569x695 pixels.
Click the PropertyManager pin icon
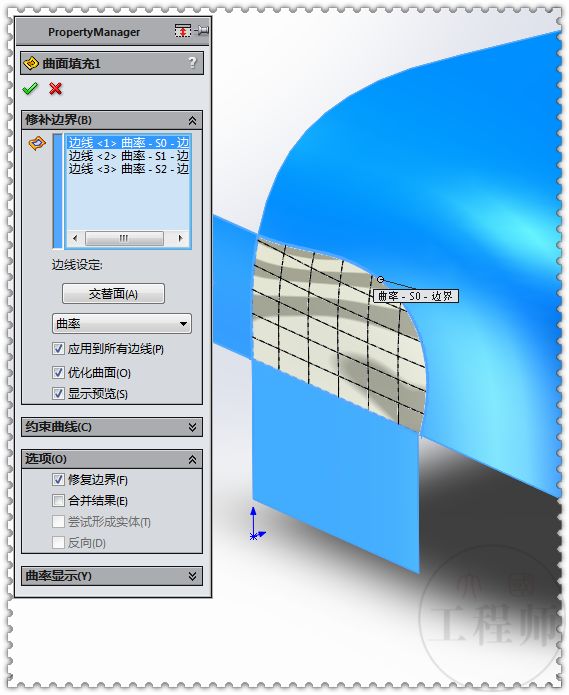[202, 31]
